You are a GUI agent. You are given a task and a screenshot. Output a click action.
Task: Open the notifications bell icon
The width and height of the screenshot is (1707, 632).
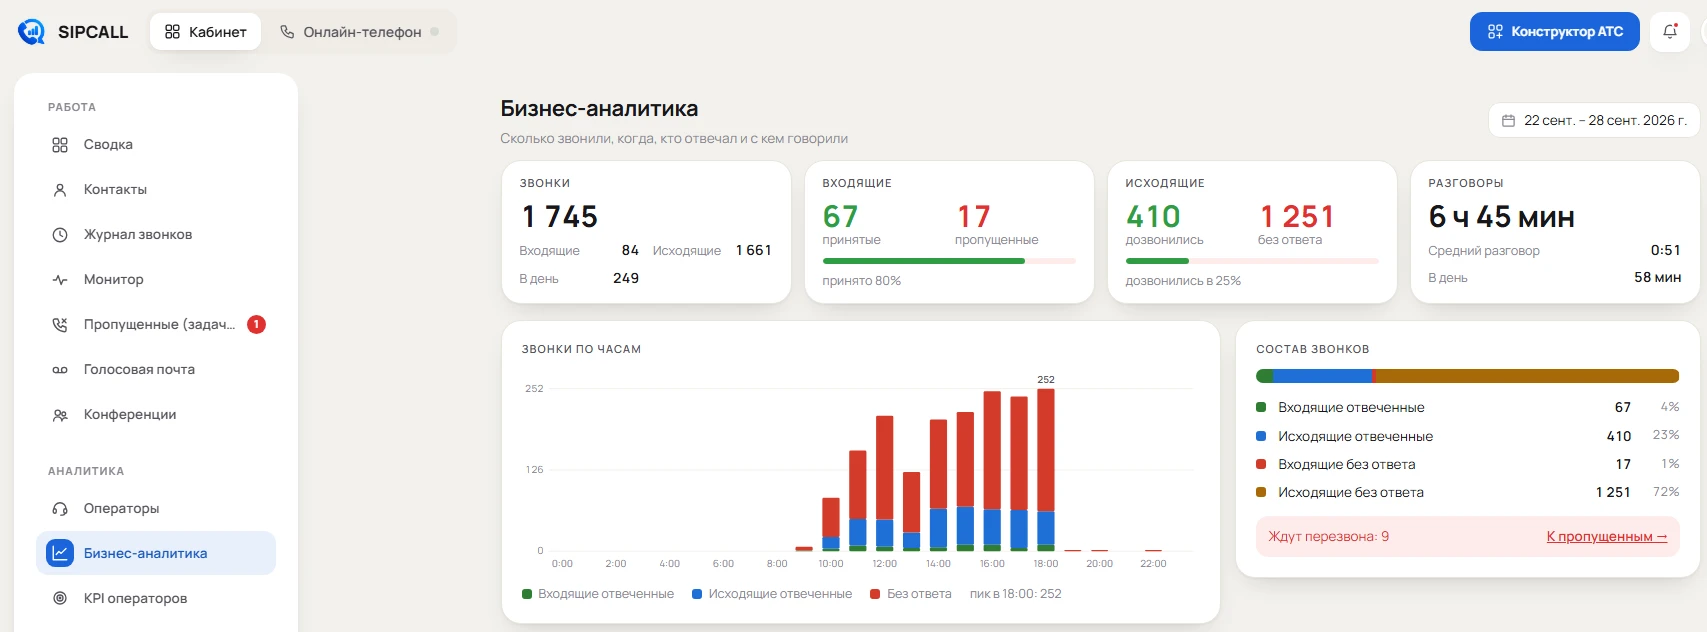click(1670, 32)
